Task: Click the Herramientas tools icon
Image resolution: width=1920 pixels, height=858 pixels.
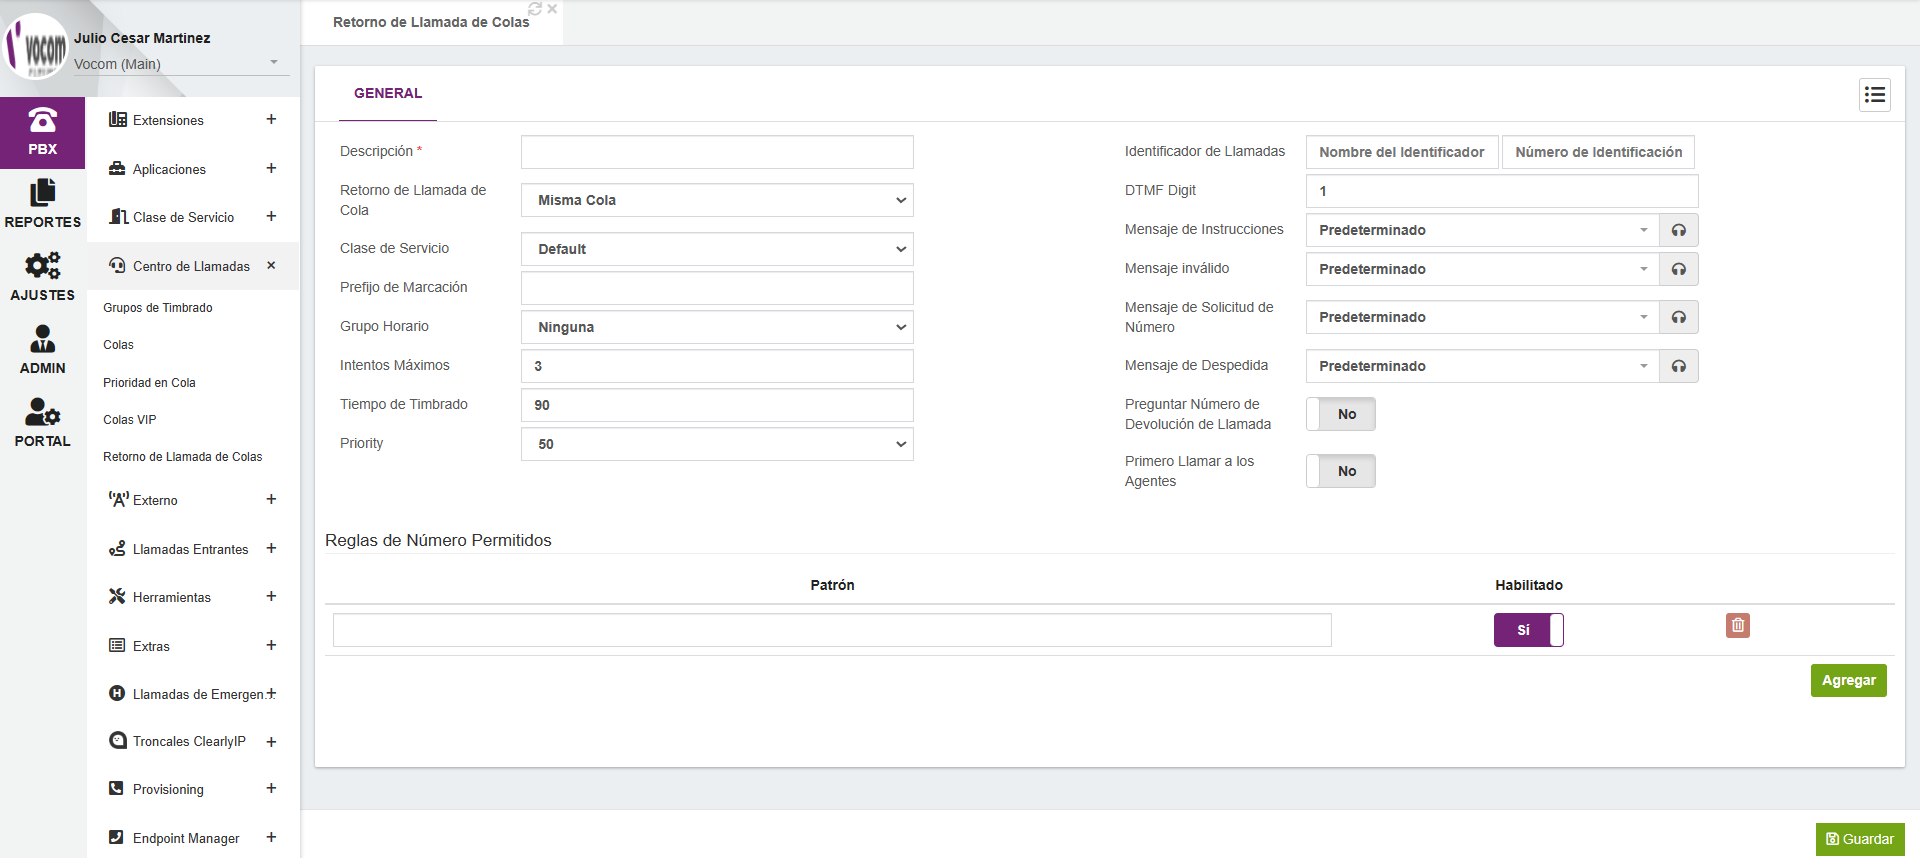Action: 117,597
